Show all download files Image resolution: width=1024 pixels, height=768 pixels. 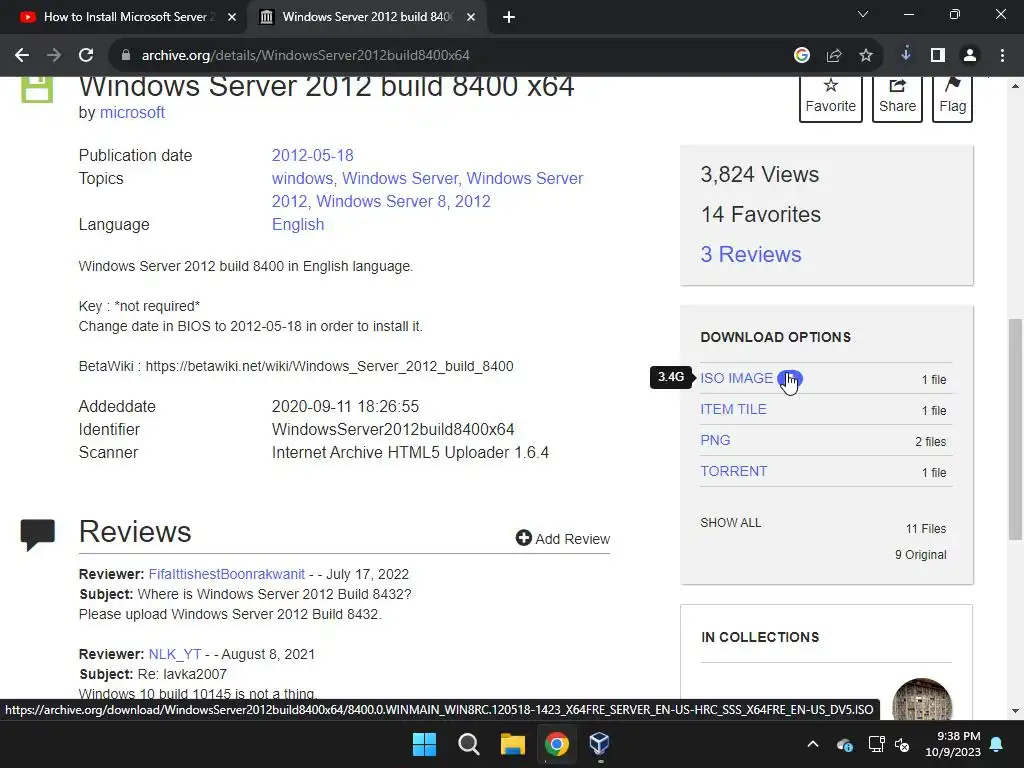731,522
